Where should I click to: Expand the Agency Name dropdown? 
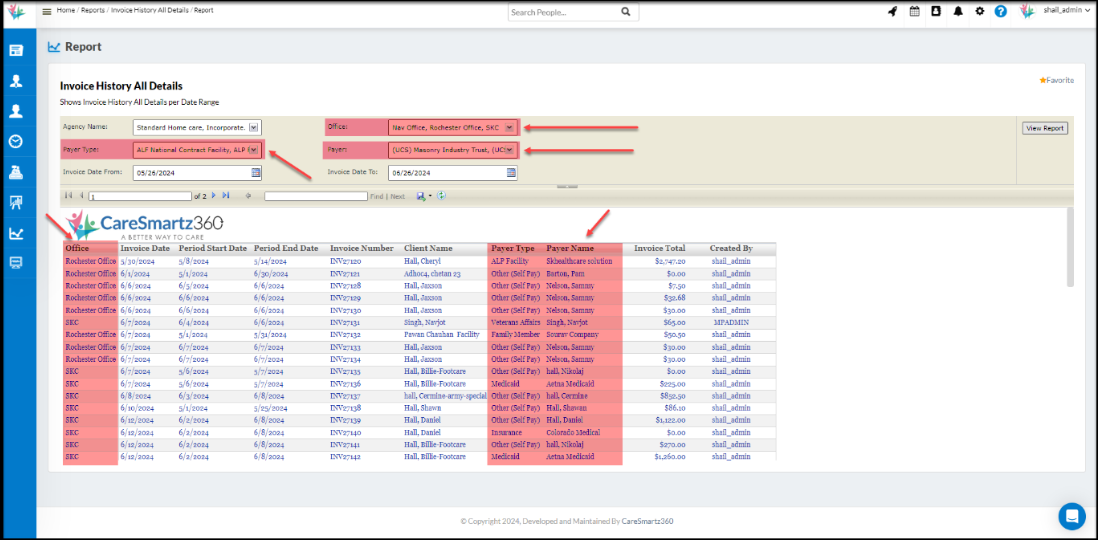(254, 127)
